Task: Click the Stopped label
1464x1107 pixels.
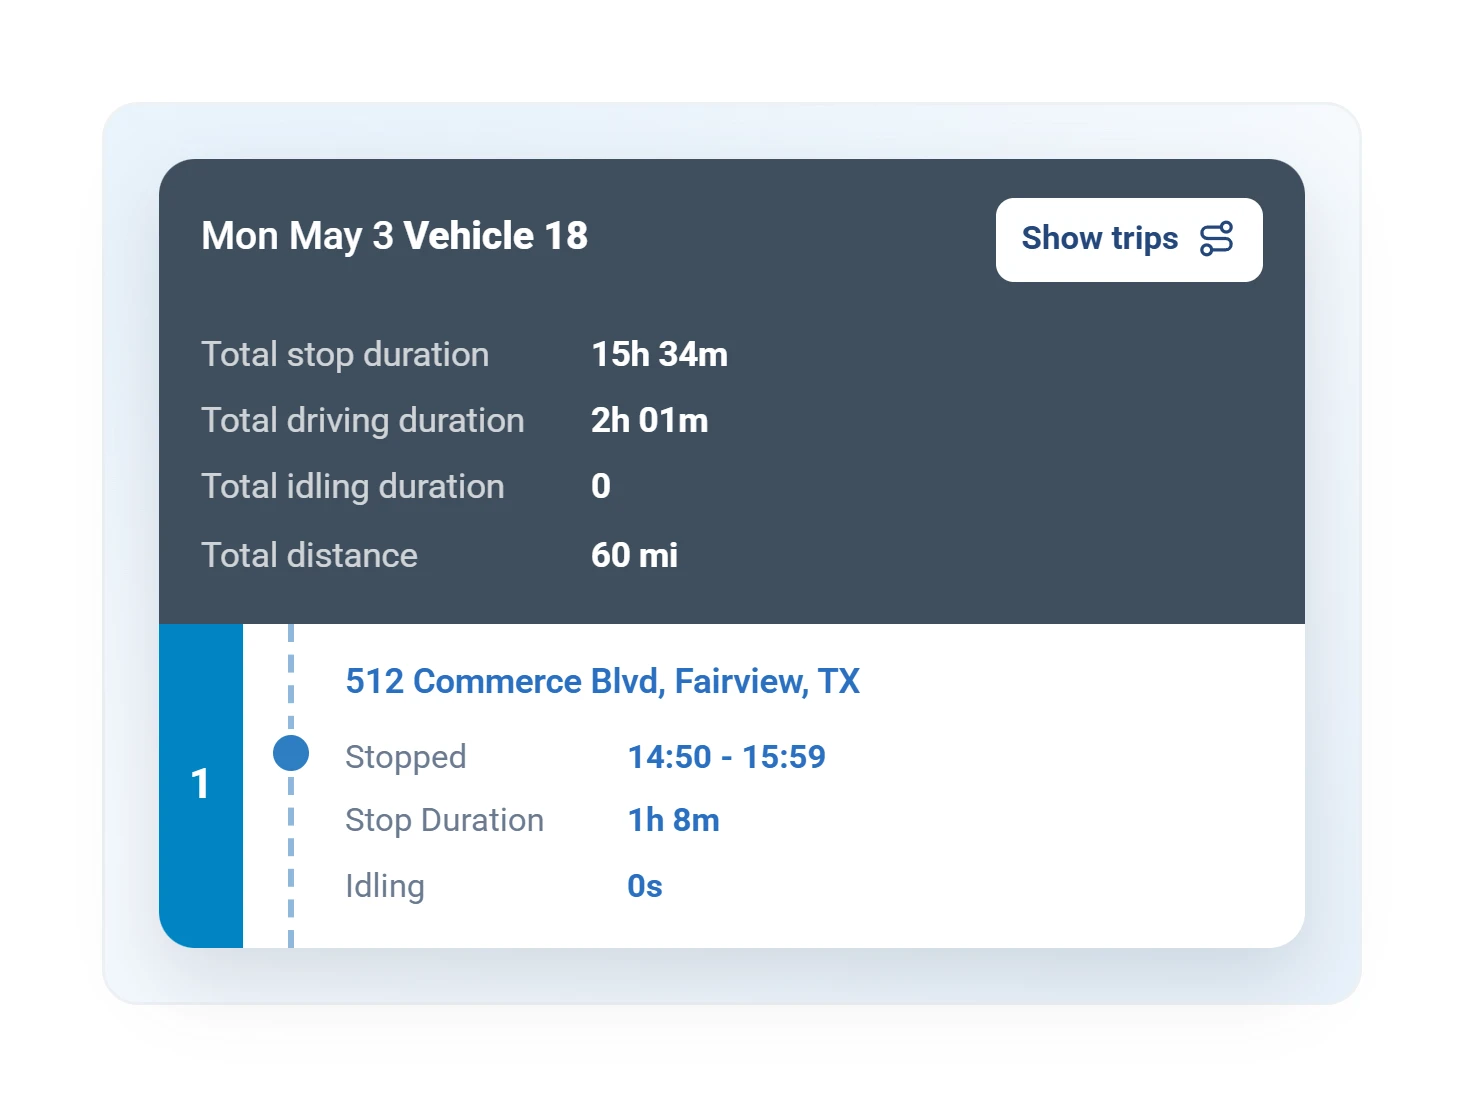Action: pos(405,757)
